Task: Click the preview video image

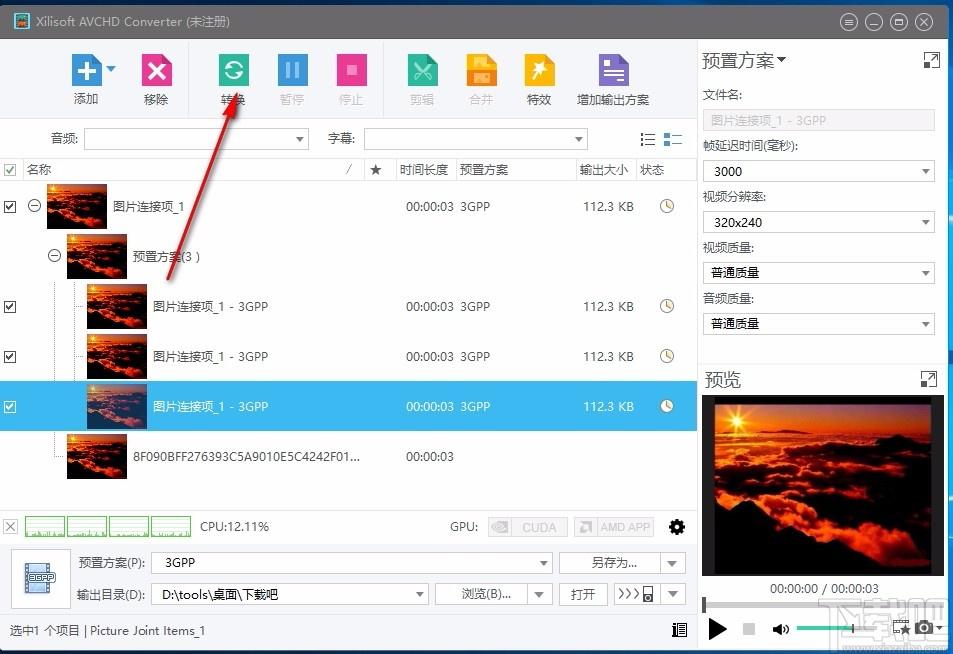Action: click(x=822, y=485)
